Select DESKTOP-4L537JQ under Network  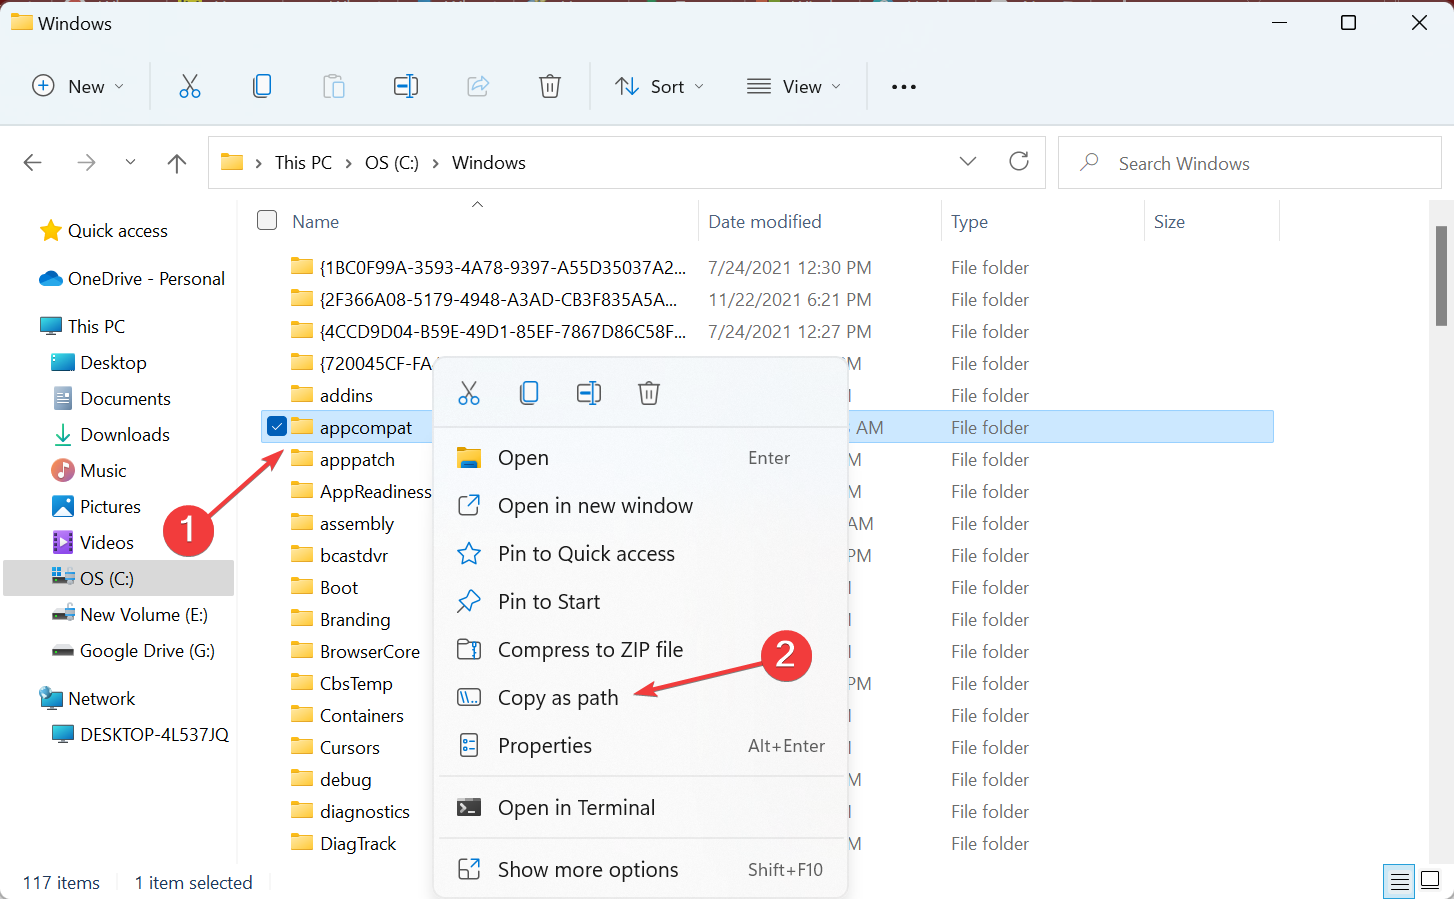[x=140, y=735]
